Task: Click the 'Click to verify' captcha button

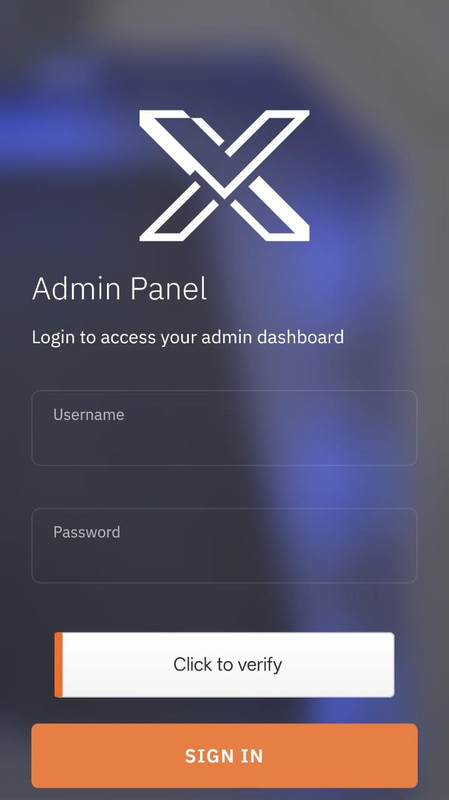Action: pyautogui.click(x=224, y=665)
